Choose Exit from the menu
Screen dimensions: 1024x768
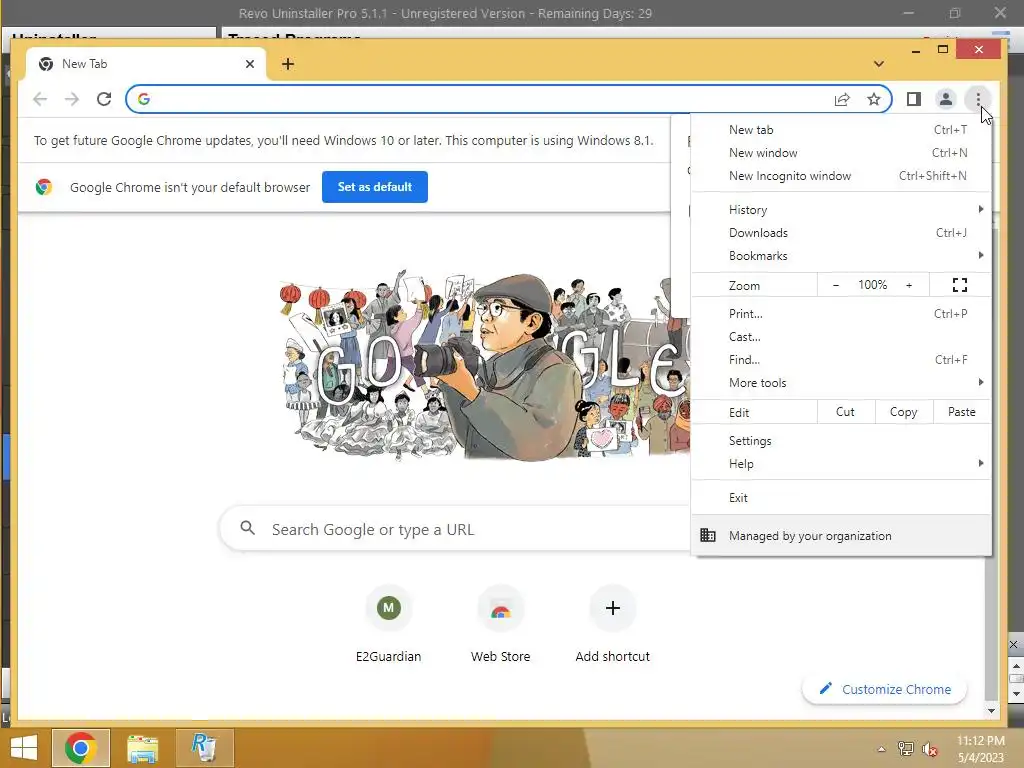pyautogui.click(x=841, y=498)
